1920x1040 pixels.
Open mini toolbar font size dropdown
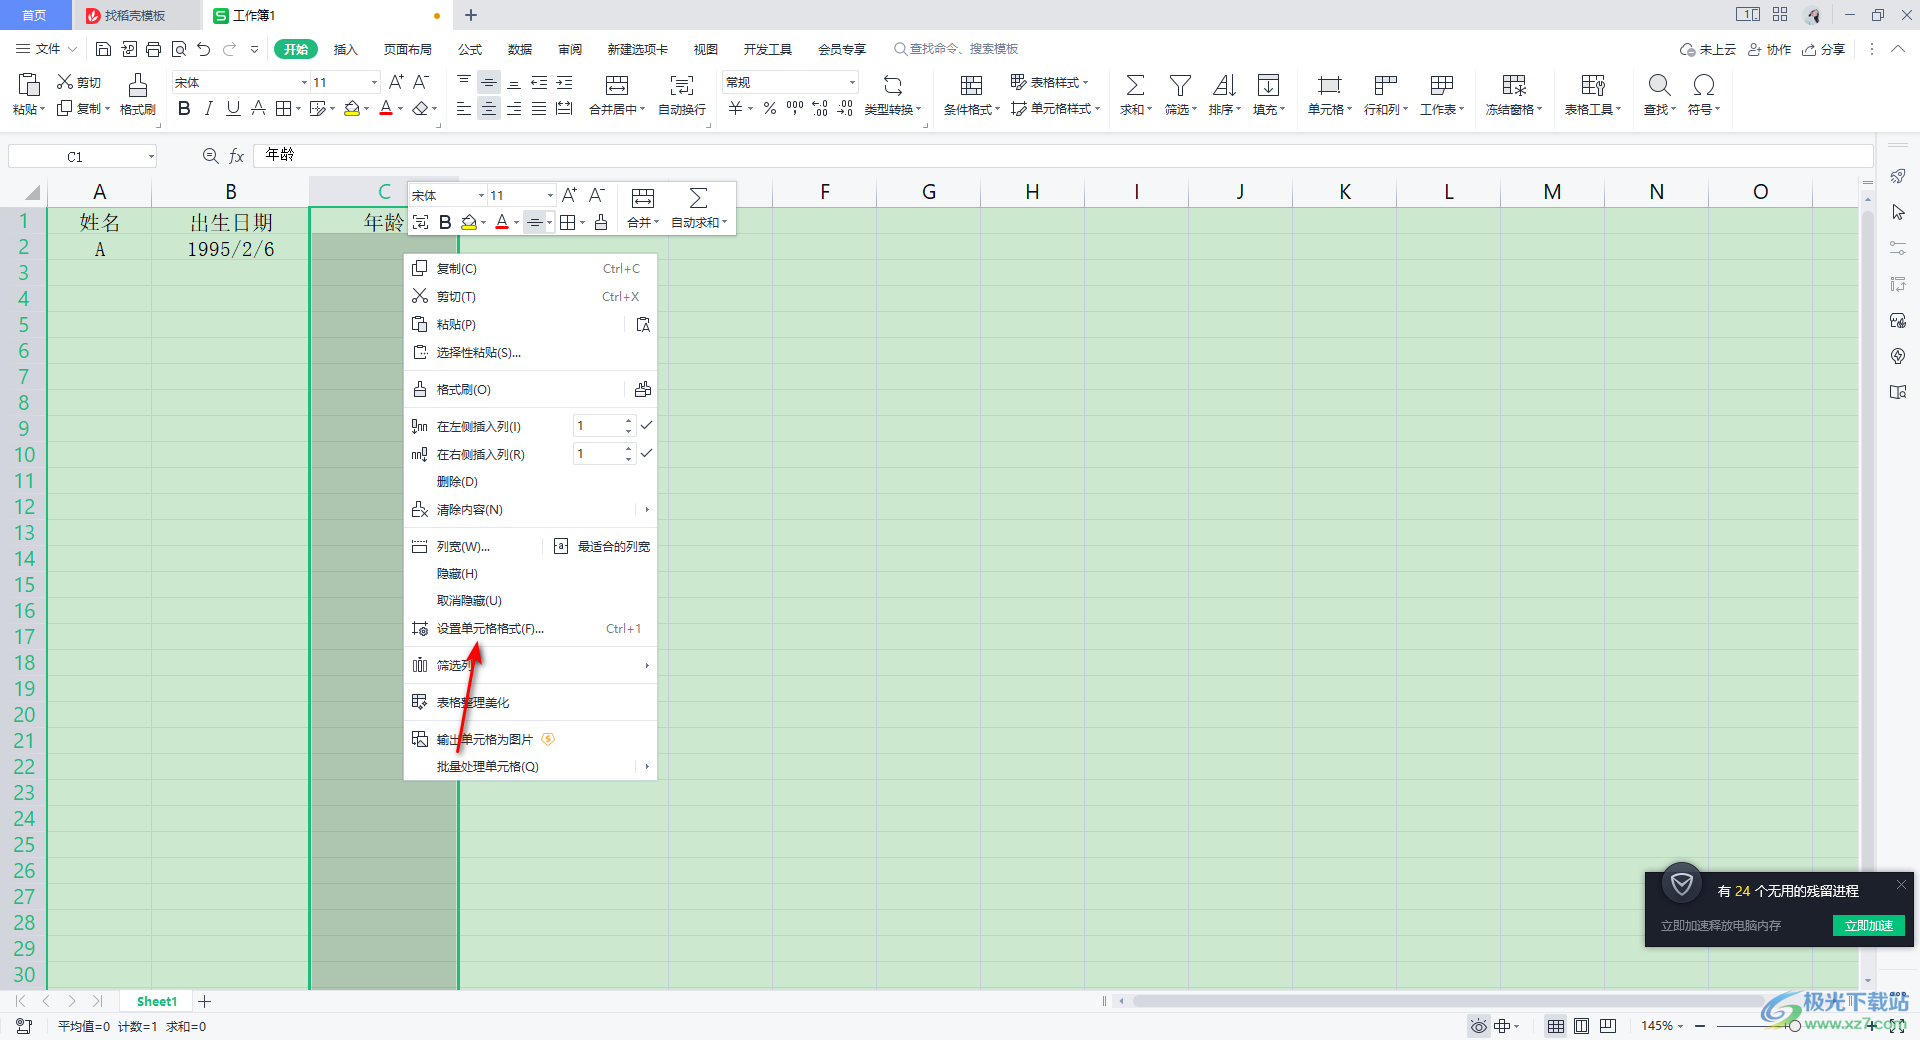pos(549,195)
